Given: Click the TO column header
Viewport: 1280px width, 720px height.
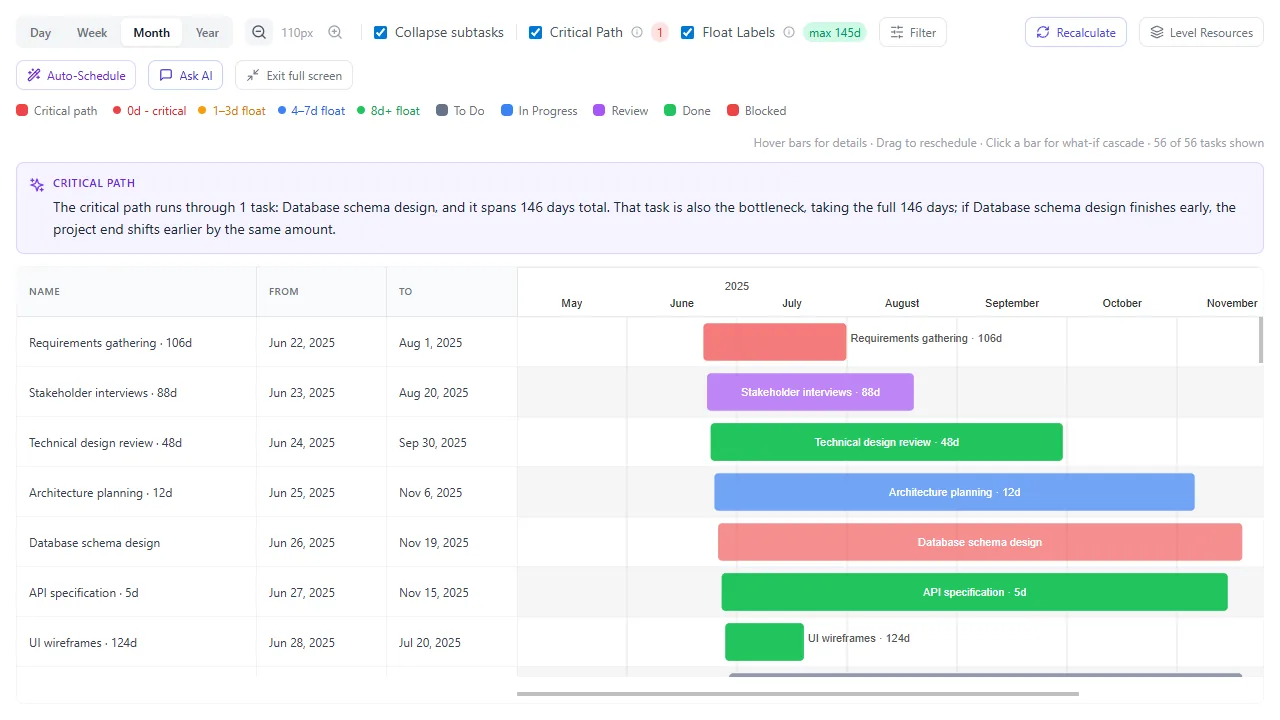Looking at the screenshot, I should [452, 292].
